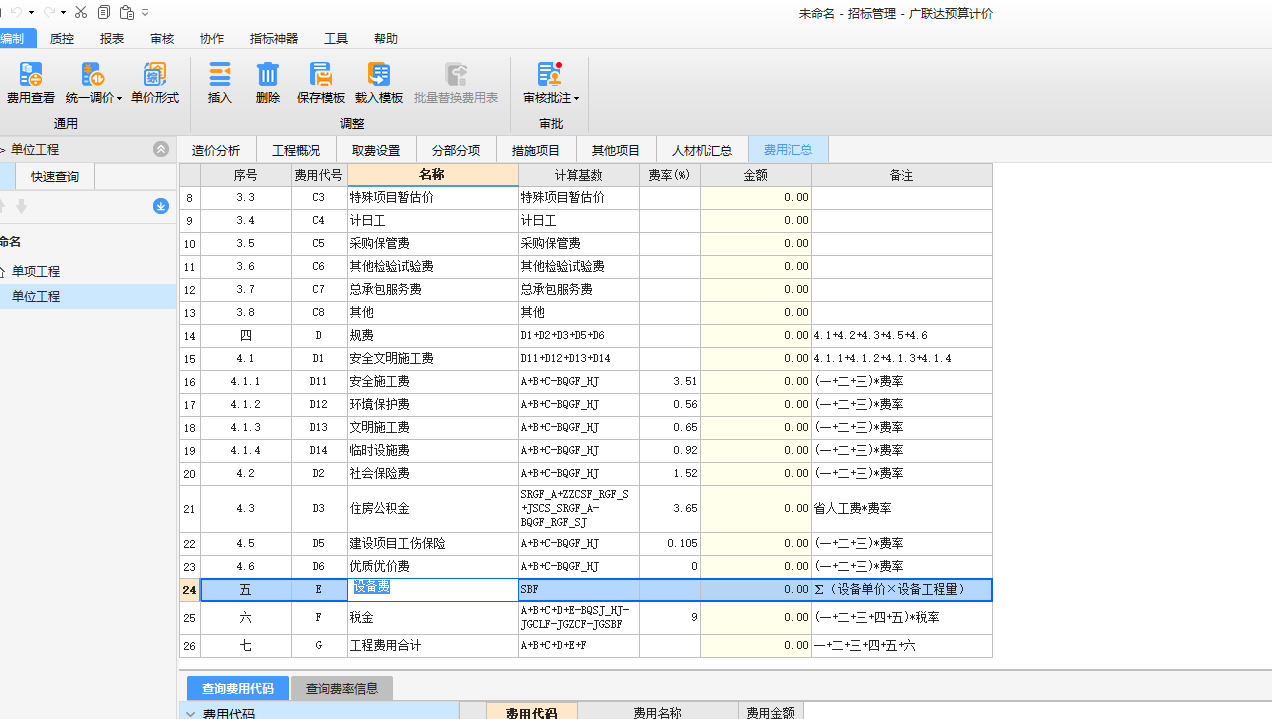Open the 审核 ribbon tab

point(162,38)
